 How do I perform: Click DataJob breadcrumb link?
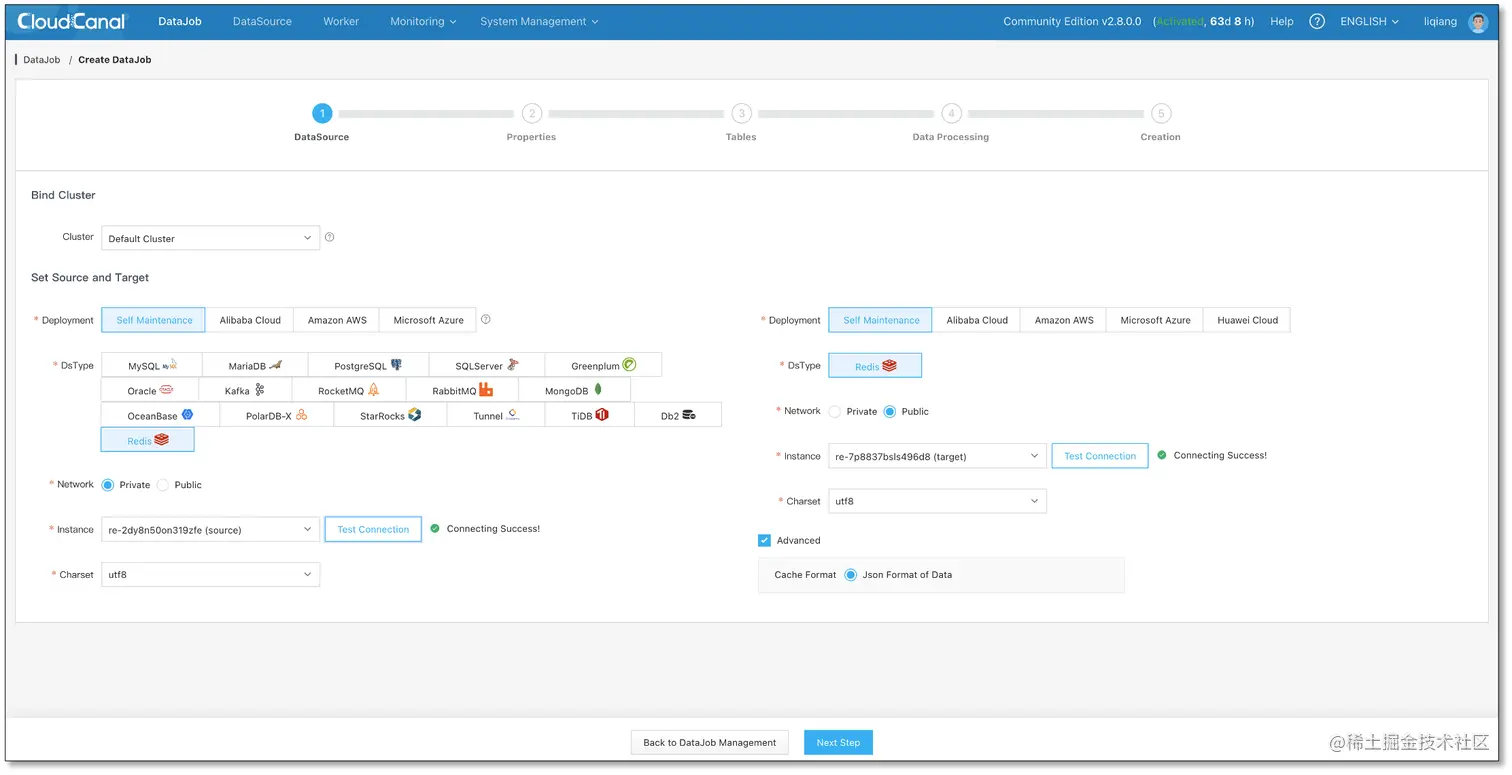pyautogui.click(x=42, y=60)
